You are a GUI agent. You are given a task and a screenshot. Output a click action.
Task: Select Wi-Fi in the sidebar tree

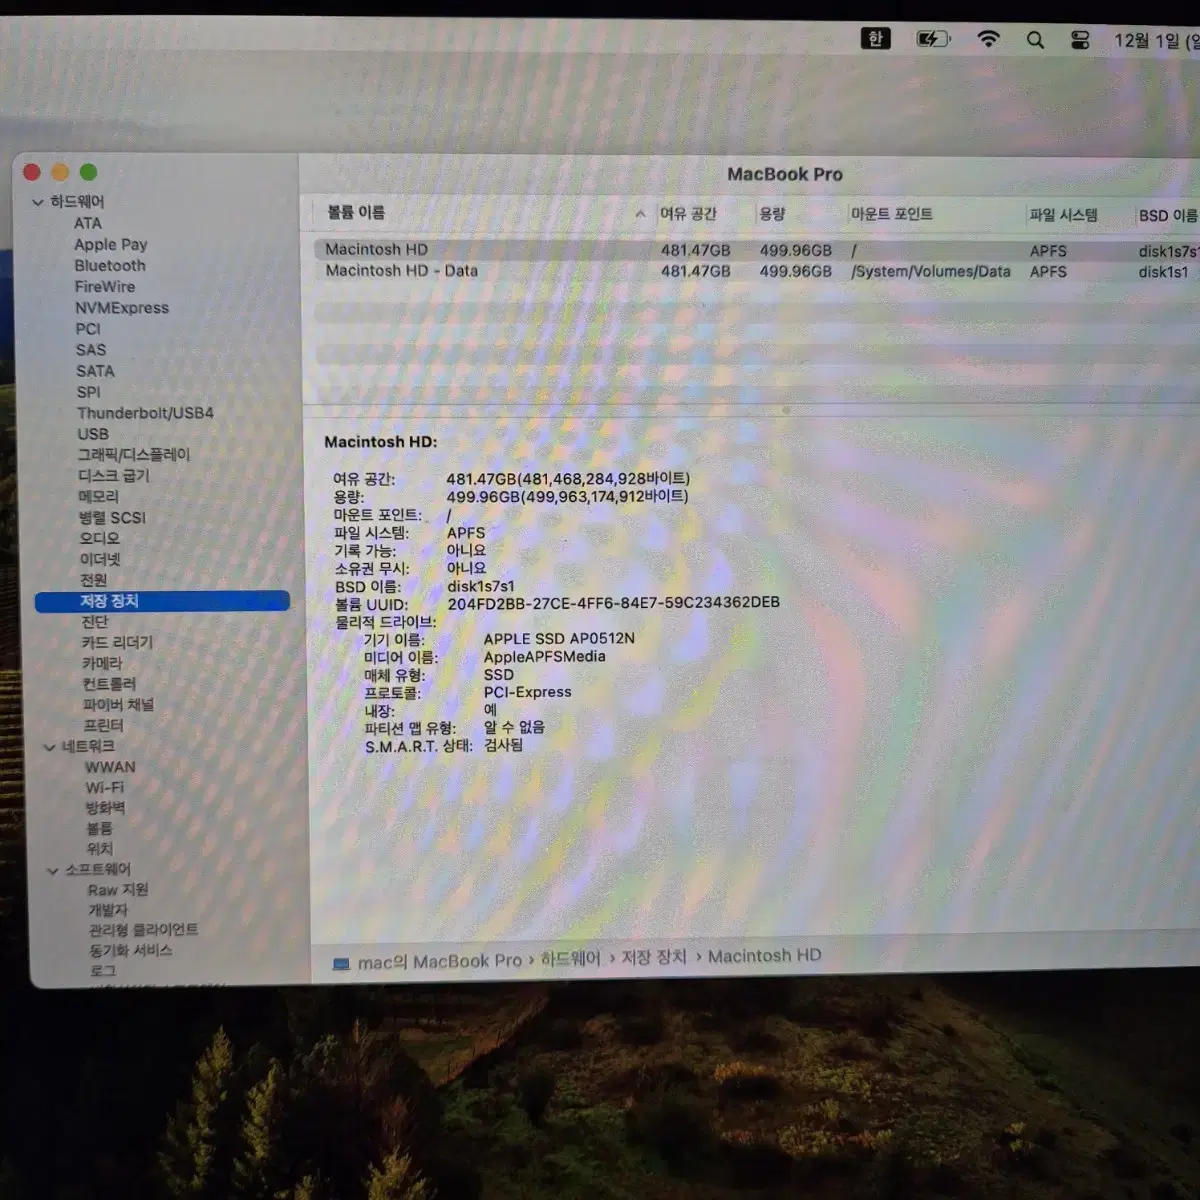click(105, 787)
